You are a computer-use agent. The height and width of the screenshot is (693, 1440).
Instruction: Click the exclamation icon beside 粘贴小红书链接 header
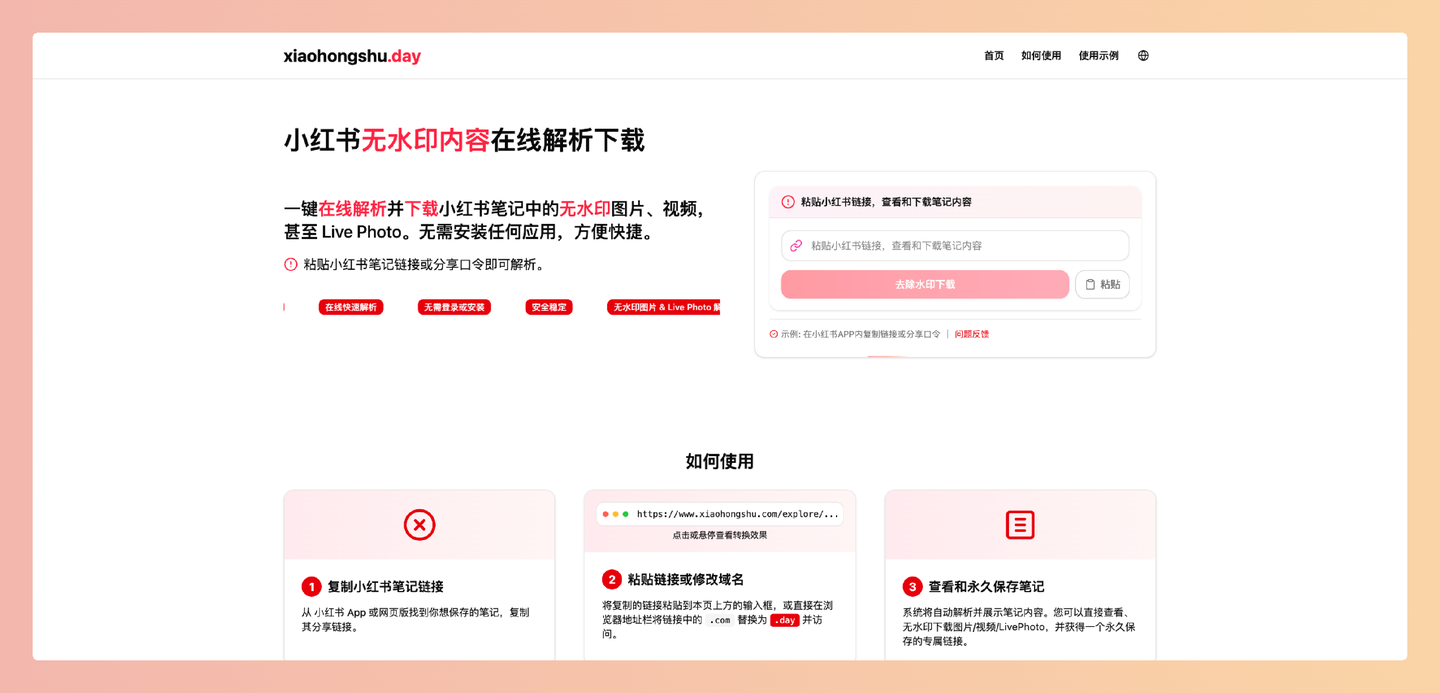point(789,201)
